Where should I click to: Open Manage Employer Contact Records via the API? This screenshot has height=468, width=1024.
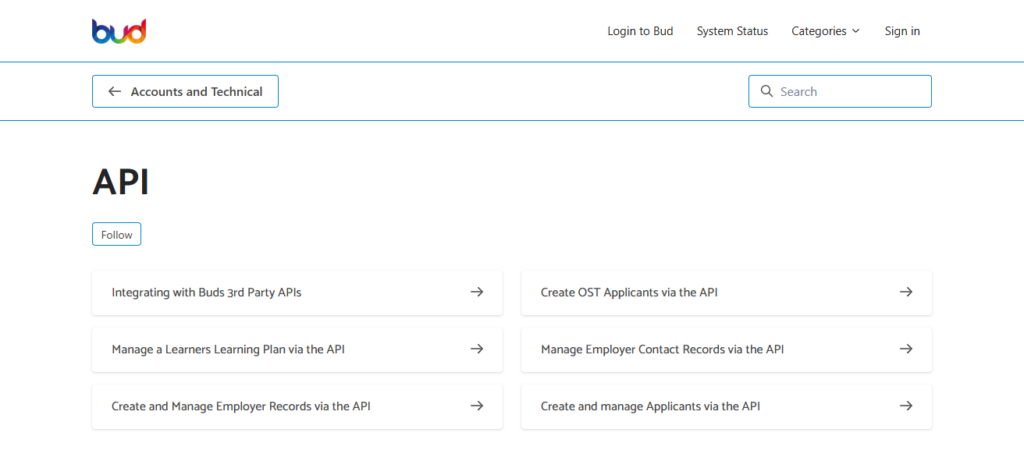pos(726,349)
